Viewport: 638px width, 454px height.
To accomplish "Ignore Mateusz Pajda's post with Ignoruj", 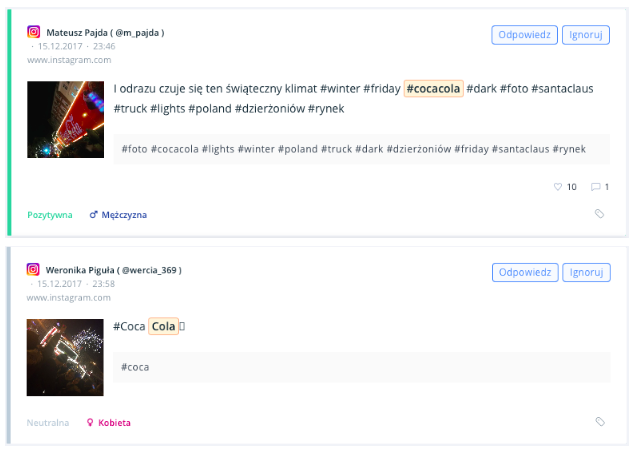I will pos(586,35).
